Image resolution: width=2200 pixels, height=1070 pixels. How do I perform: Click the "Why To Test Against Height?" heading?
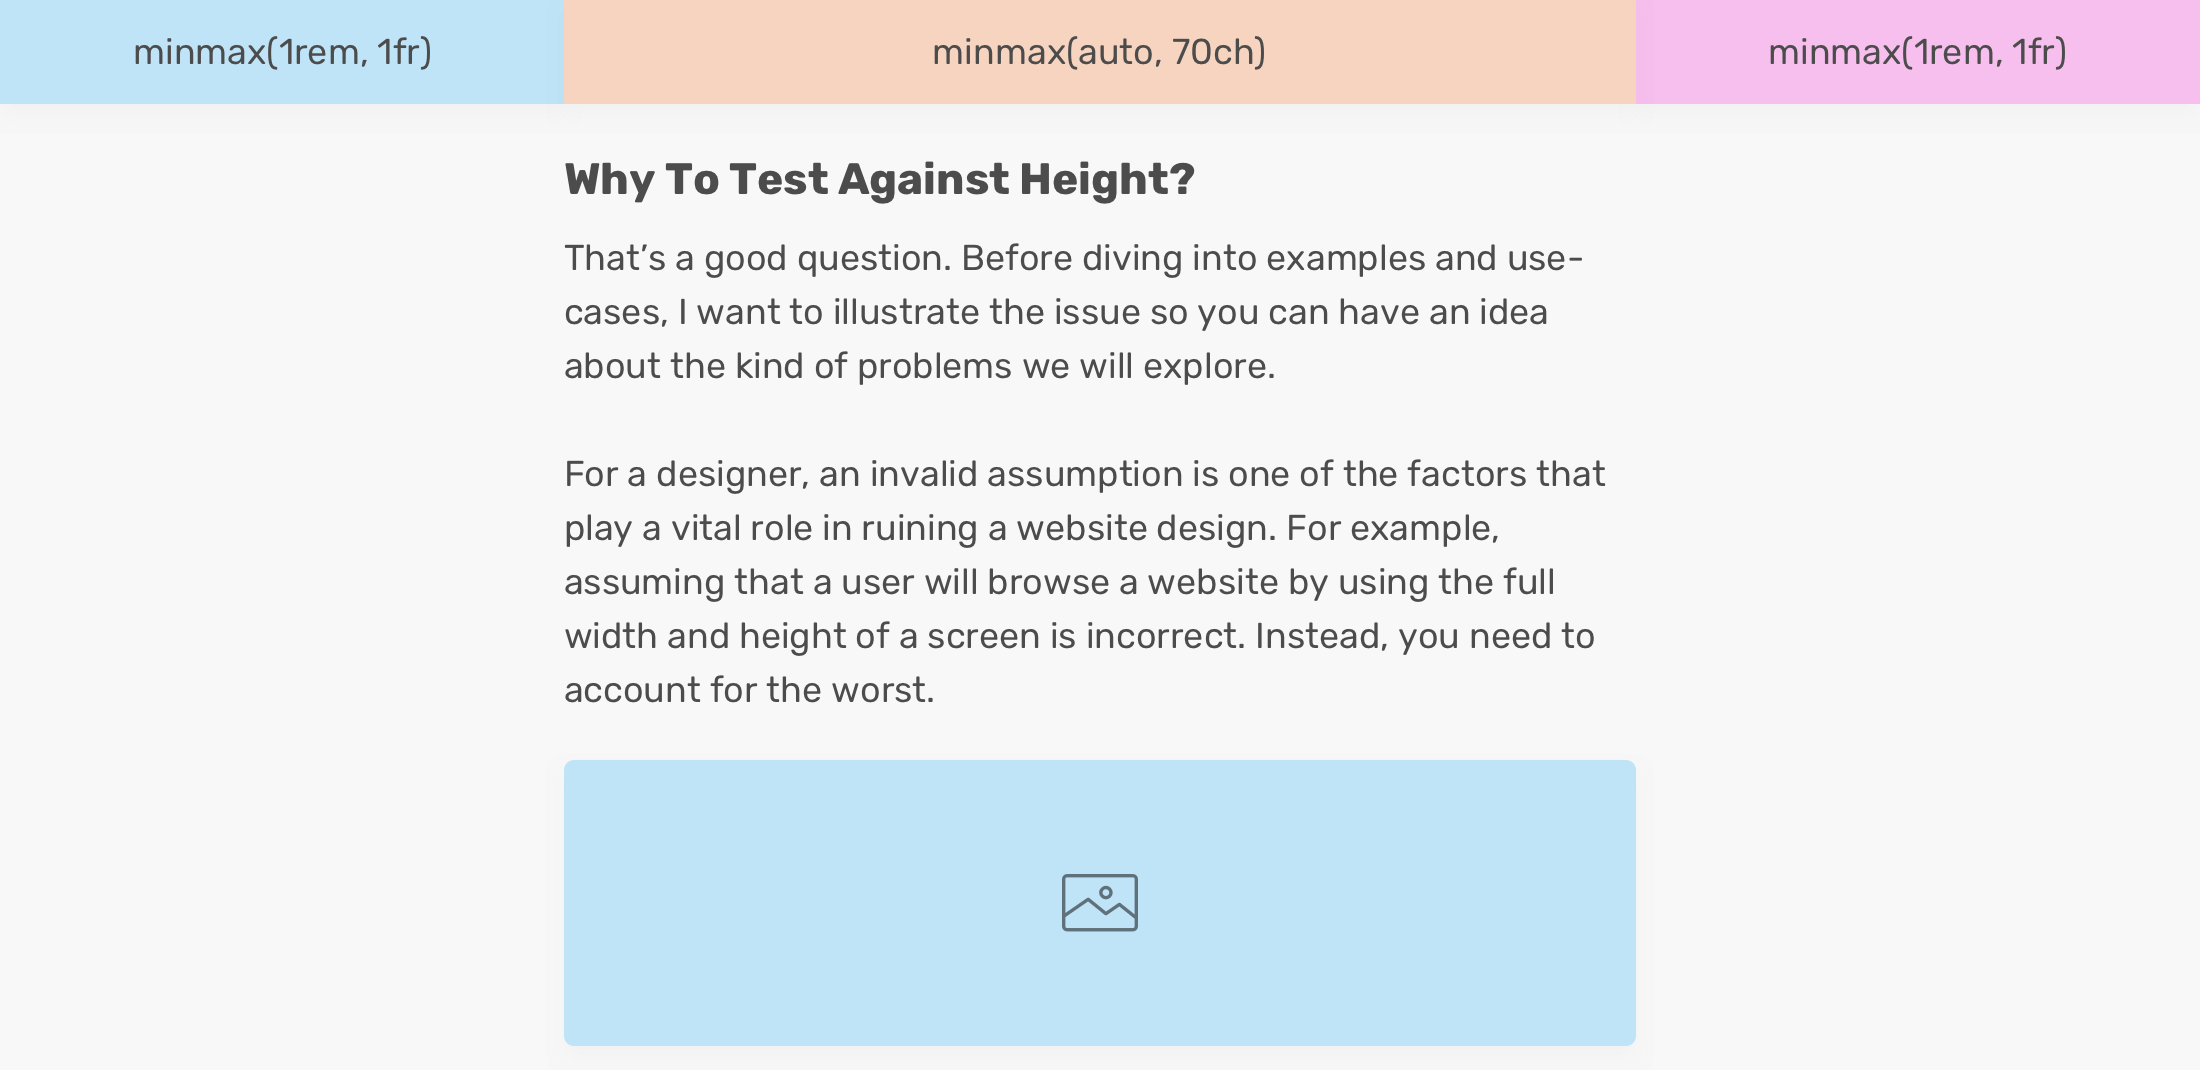point(879,180)
